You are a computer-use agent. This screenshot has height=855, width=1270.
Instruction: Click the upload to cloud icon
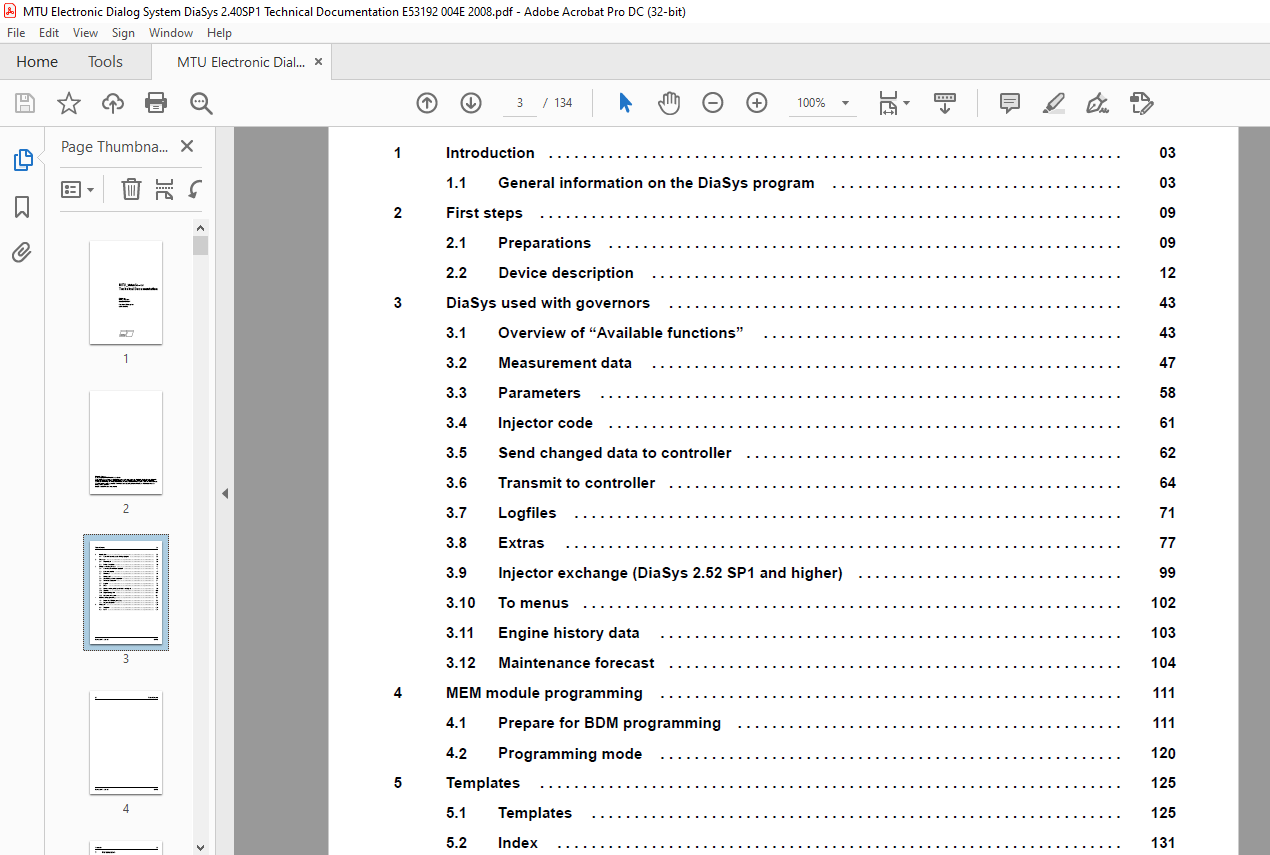coord(113,103)
